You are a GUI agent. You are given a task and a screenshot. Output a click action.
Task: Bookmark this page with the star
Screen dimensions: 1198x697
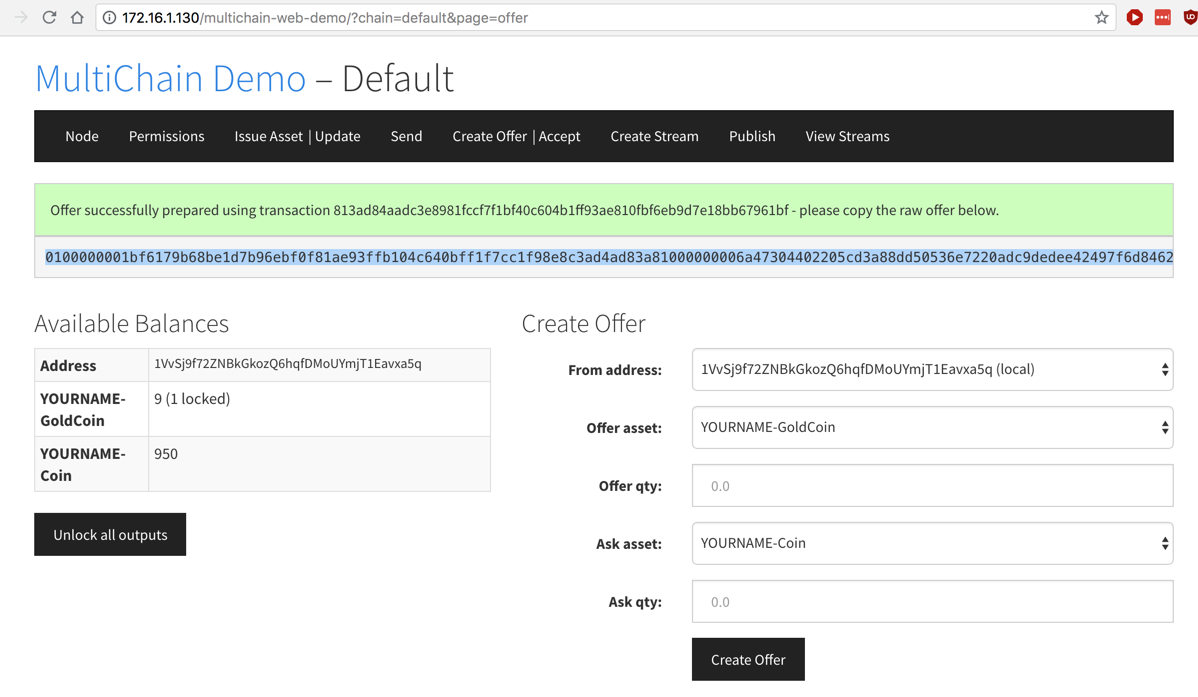(x=1101, y=18)
